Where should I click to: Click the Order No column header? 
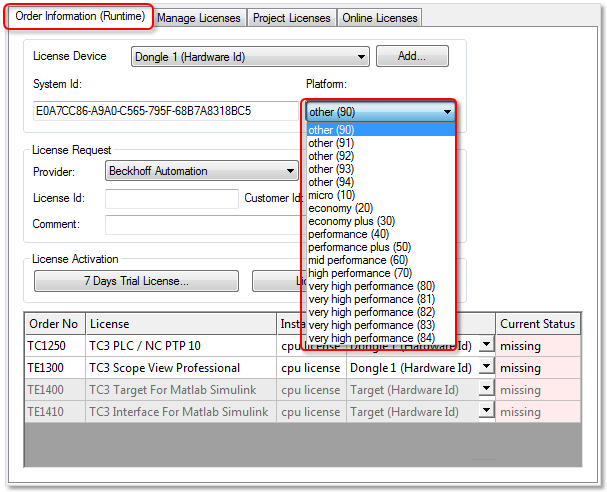(x=55, y=324)
